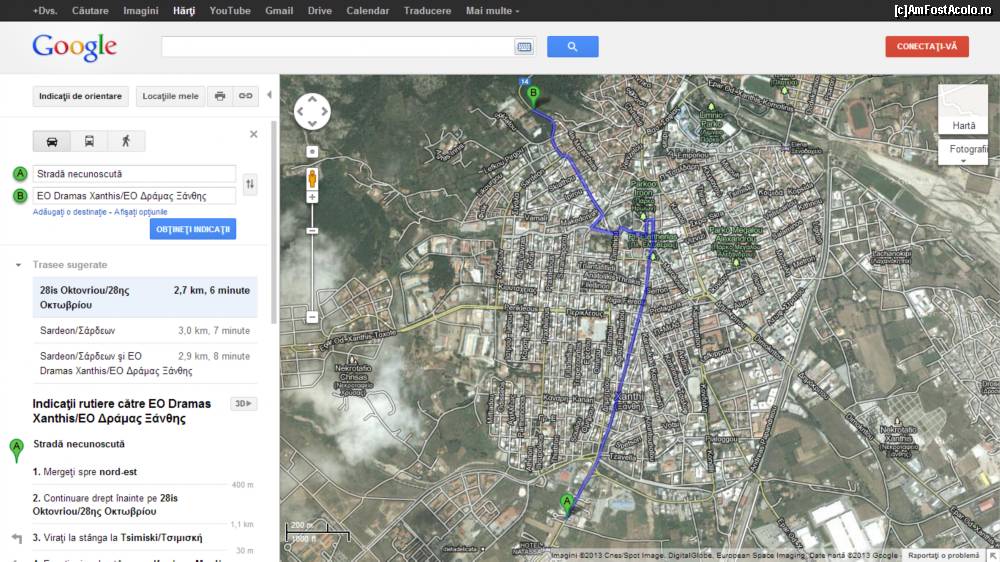Close the directions panel X
Screen dimensions: 1000x562
(254, 134)
